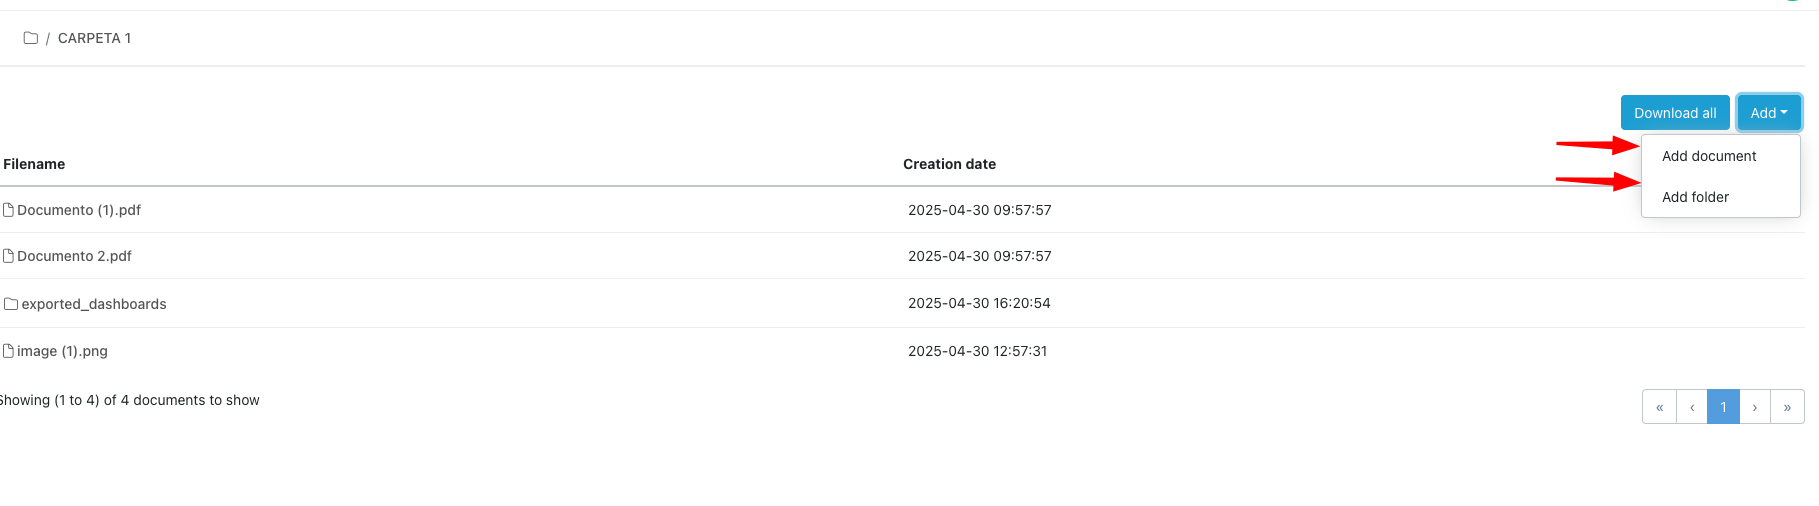Go to the next page of results
Viewport: 1819px width, 506px height.
(1755, 407)
